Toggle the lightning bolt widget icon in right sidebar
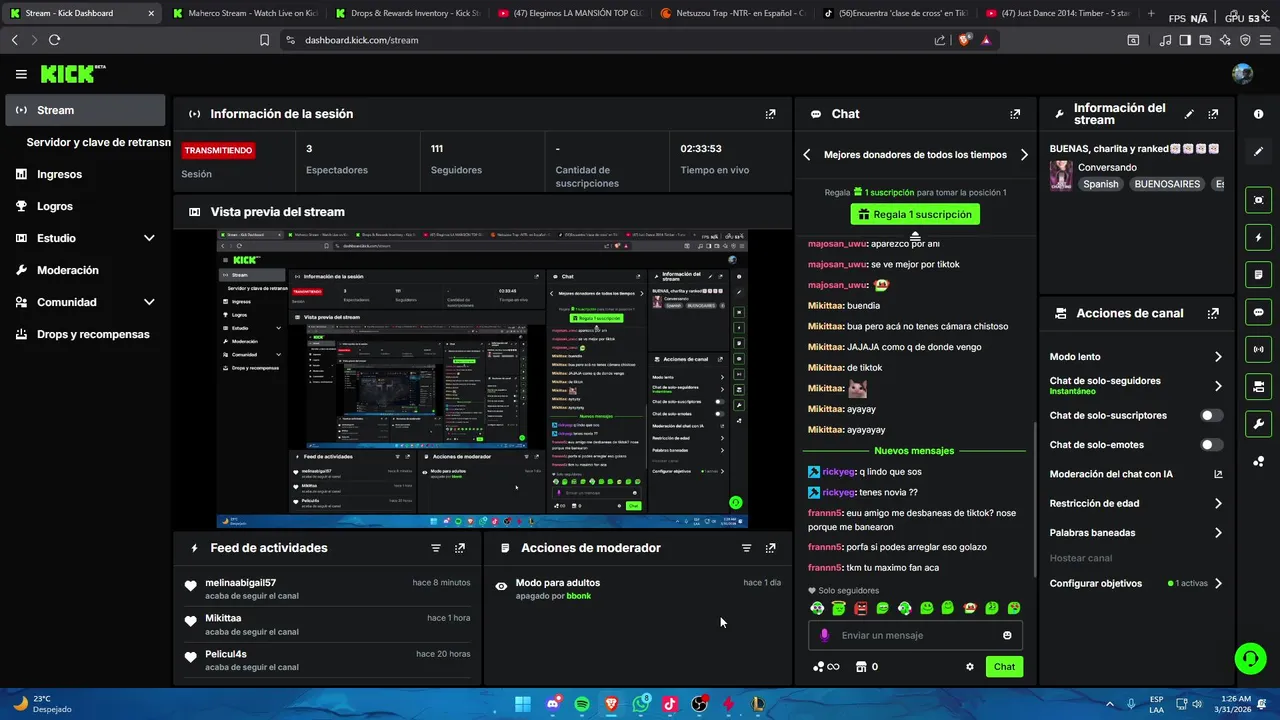Screen dimensions: 1280x720 pyautogui.click(x=1259, y=238)
